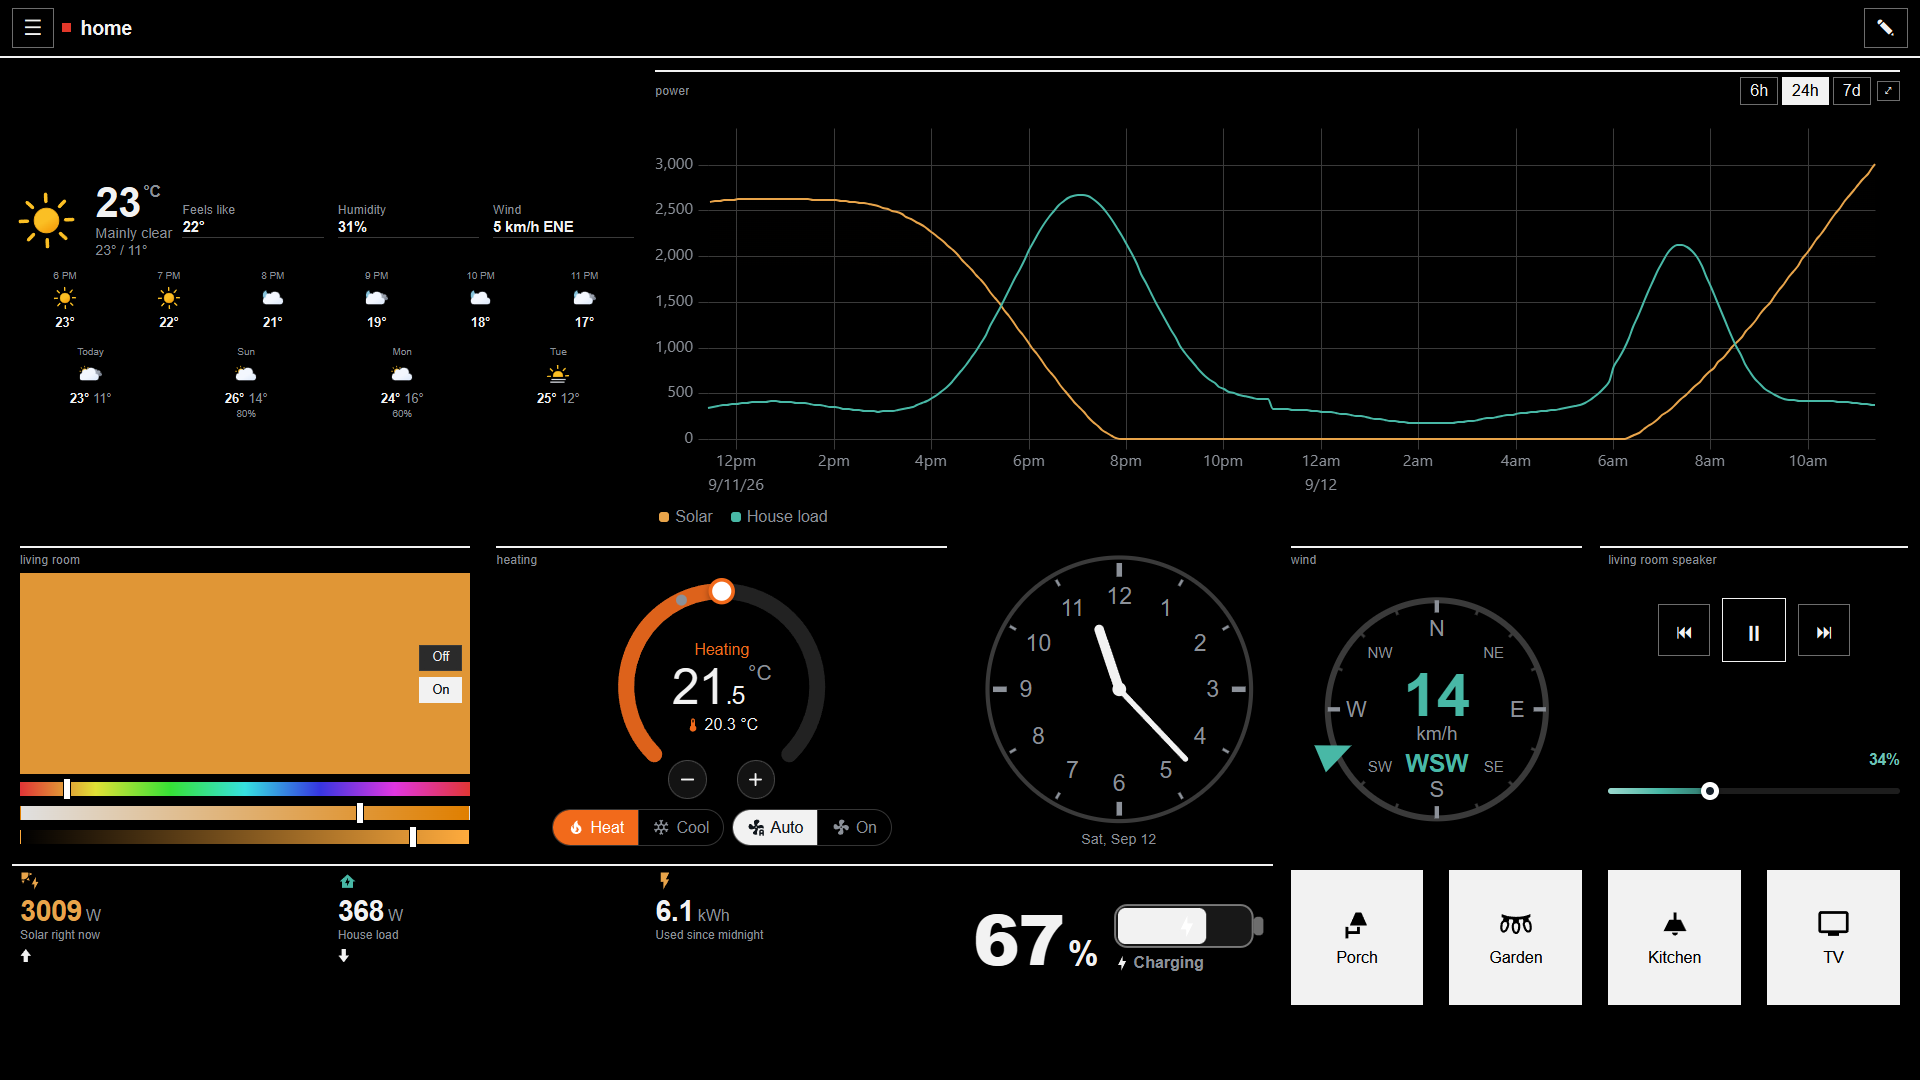Expand the power chart to fullscreen

[x=1888, y=91]
